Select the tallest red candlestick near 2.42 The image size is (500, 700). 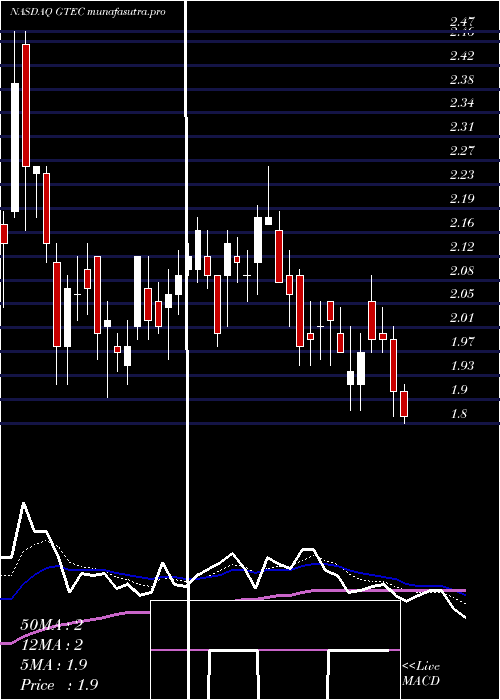[x=26, y=105]
